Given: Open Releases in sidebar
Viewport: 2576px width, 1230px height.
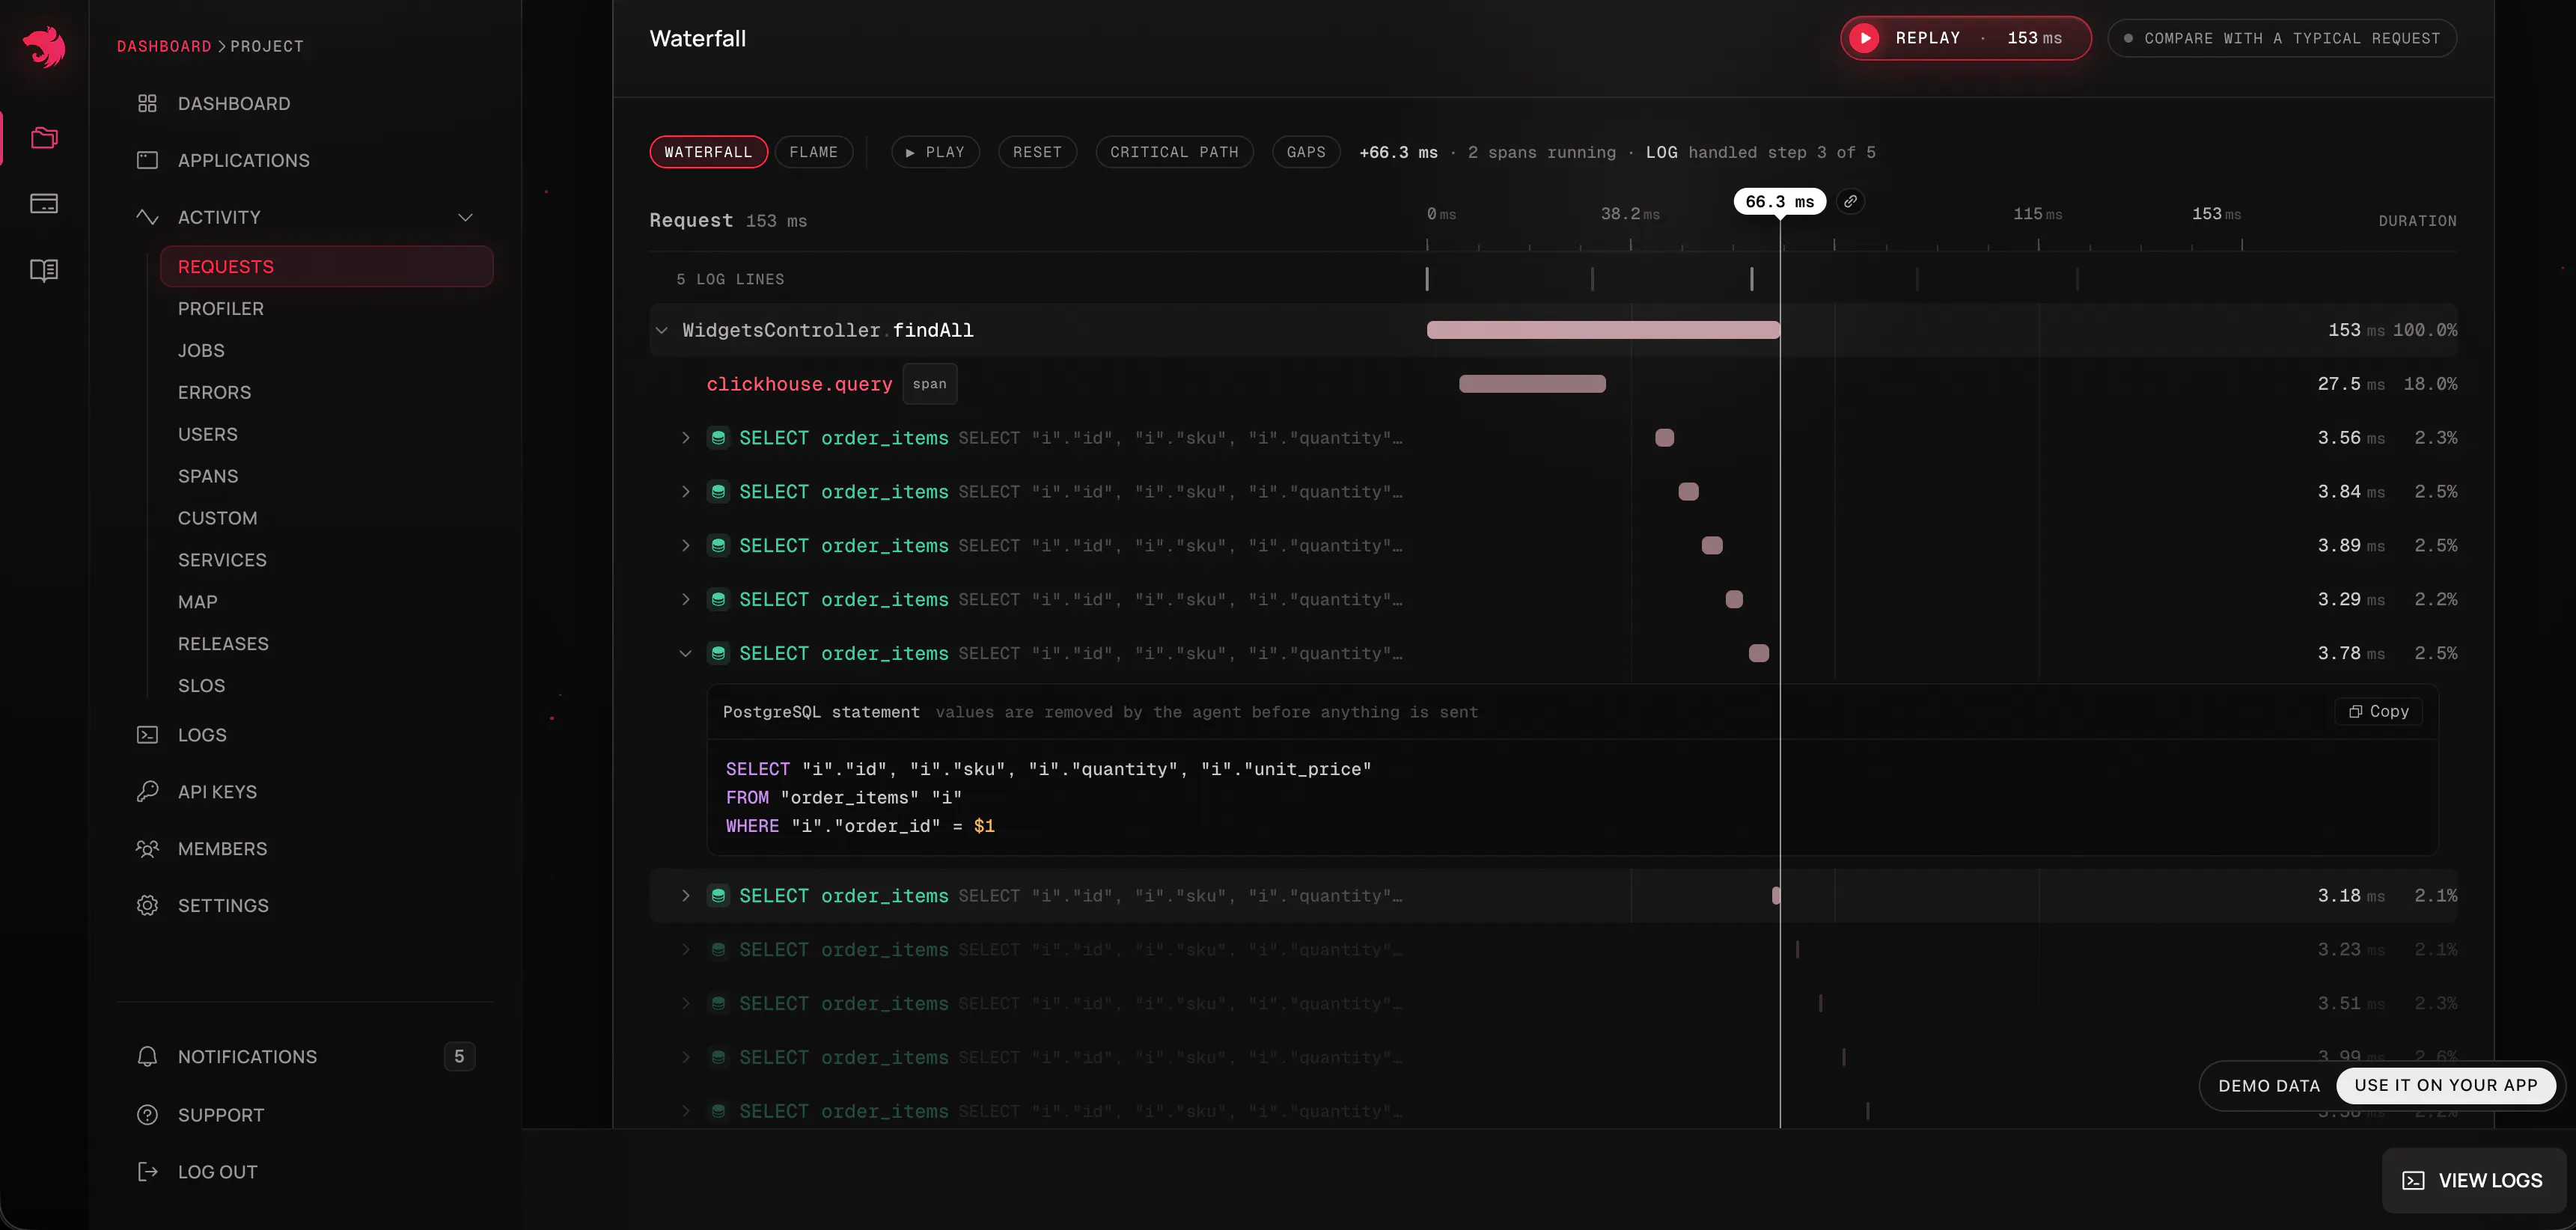Looking at the screenshot, I should [x=223, y=644].
